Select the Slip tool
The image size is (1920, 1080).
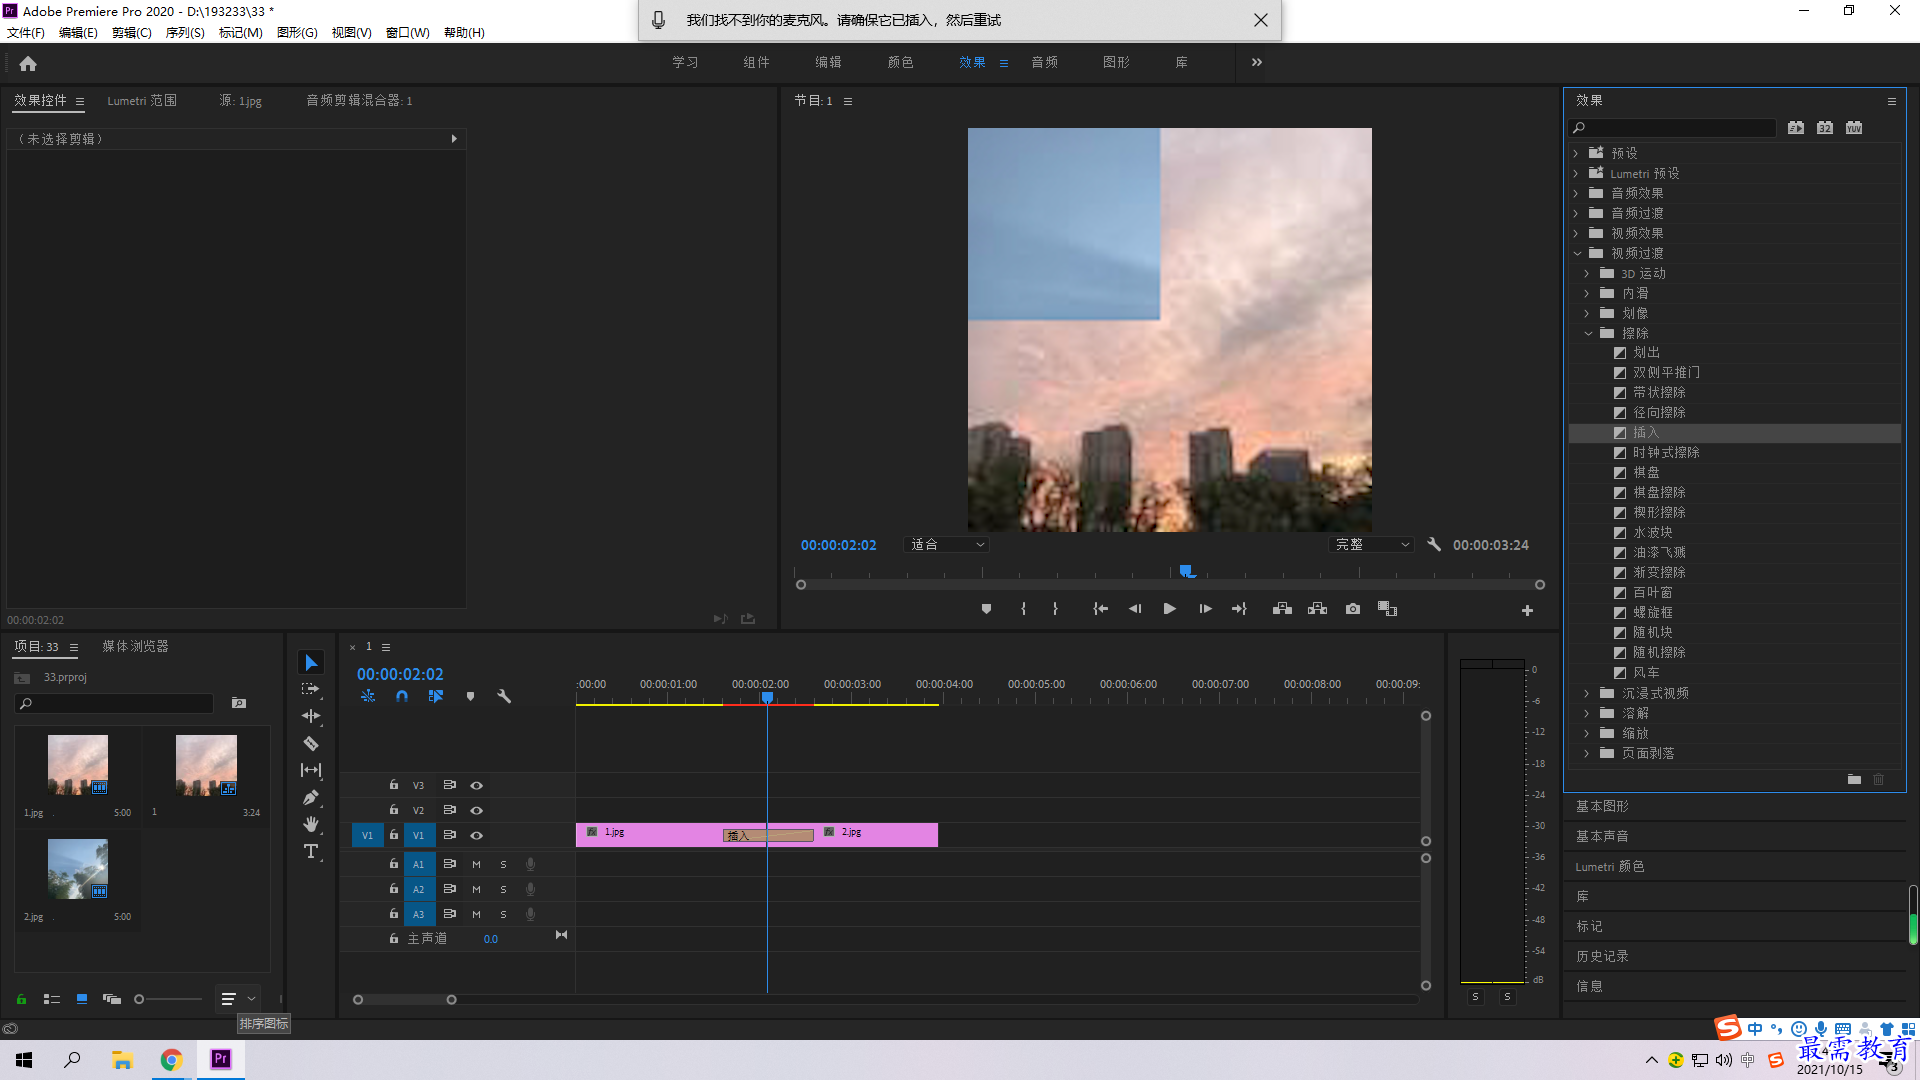(311, 770)
